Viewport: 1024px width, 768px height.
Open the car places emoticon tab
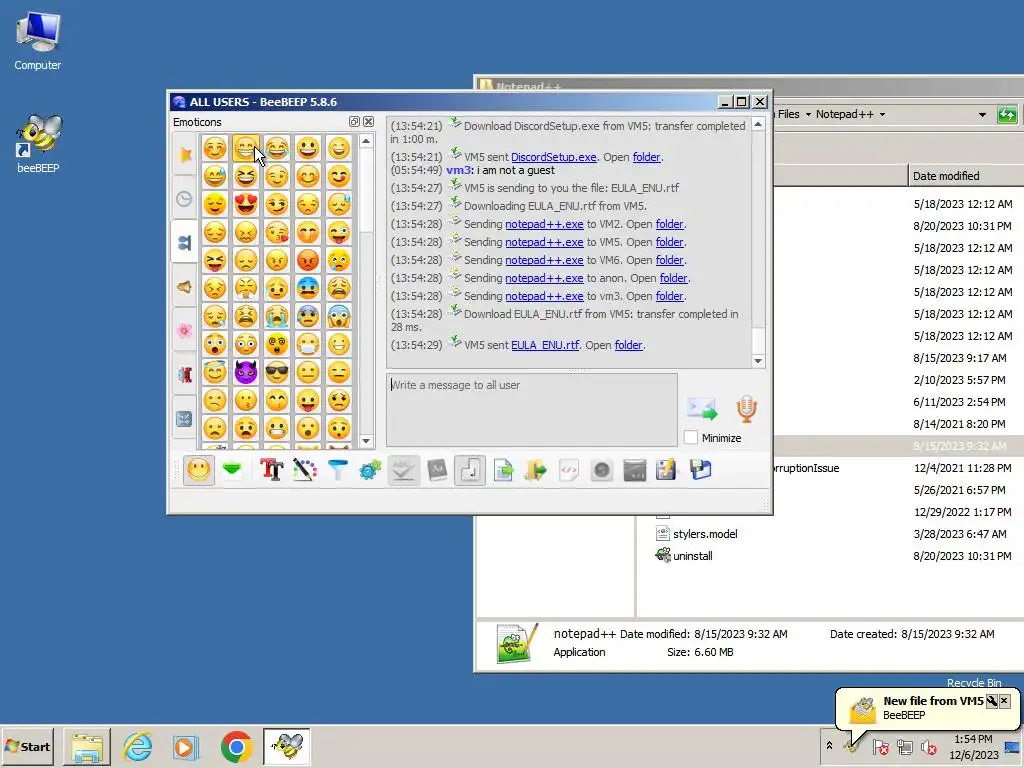pos(185,374)
